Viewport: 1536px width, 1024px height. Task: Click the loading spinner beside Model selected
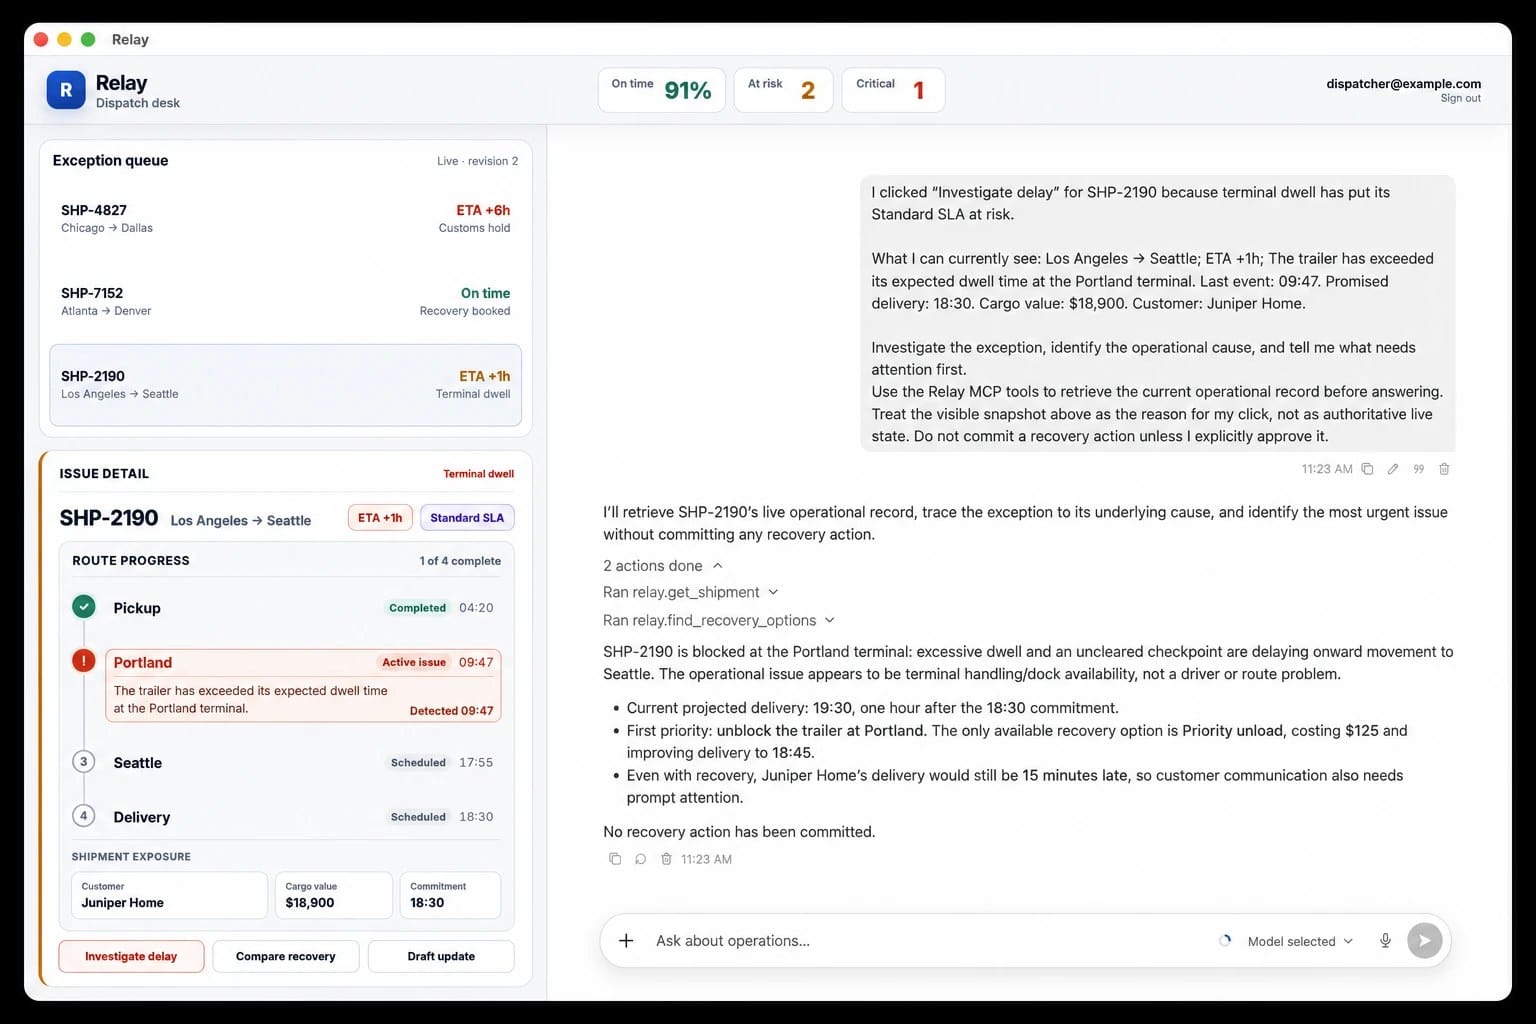(x=1225, y=940)
